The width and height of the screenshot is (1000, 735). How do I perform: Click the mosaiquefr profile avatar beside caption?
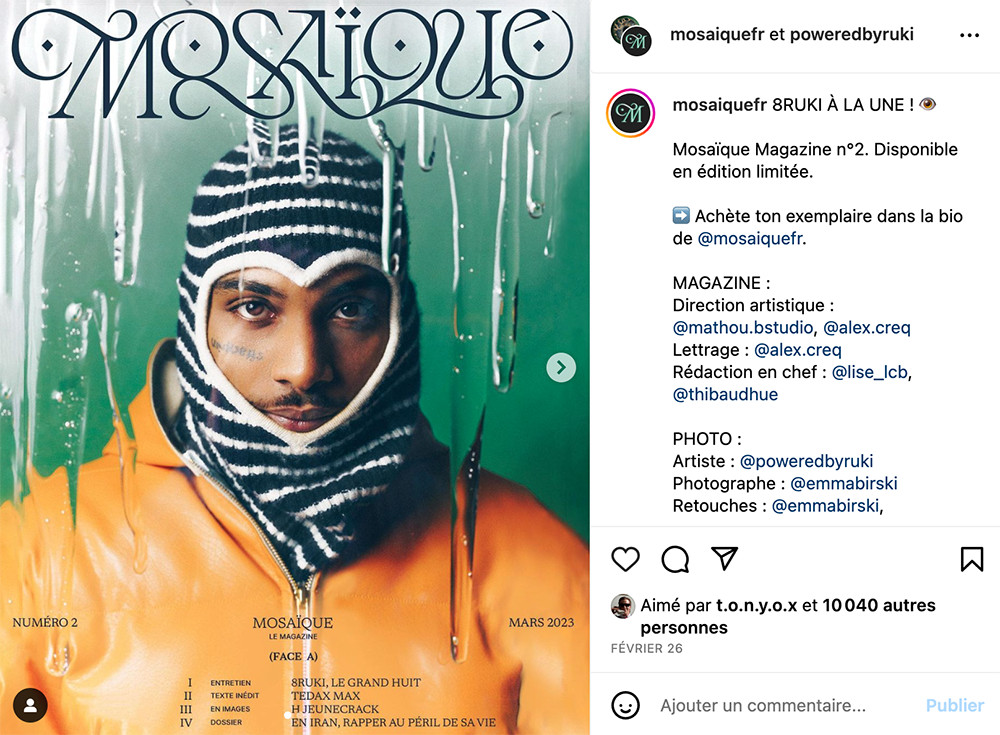(x=631, y=114)
